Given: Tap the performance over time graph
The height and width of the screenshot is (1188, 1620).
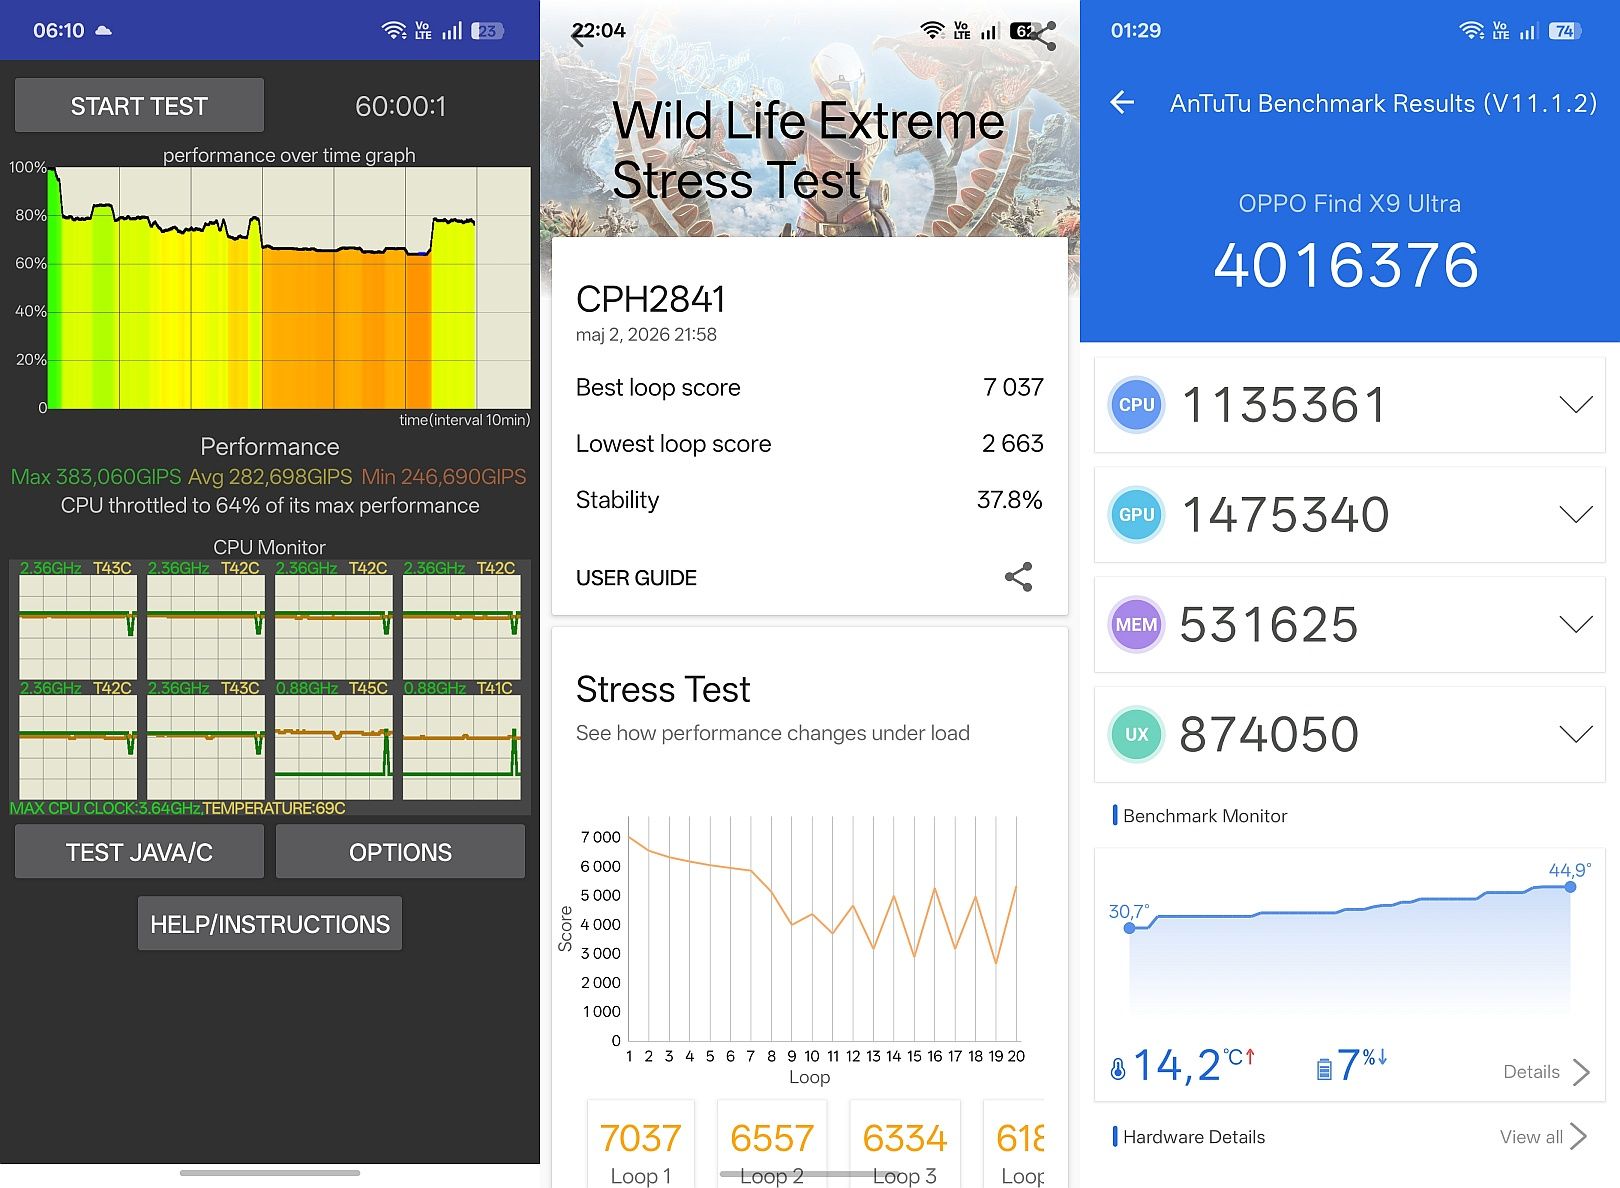Looking at the screenshot, I should 290,287.
